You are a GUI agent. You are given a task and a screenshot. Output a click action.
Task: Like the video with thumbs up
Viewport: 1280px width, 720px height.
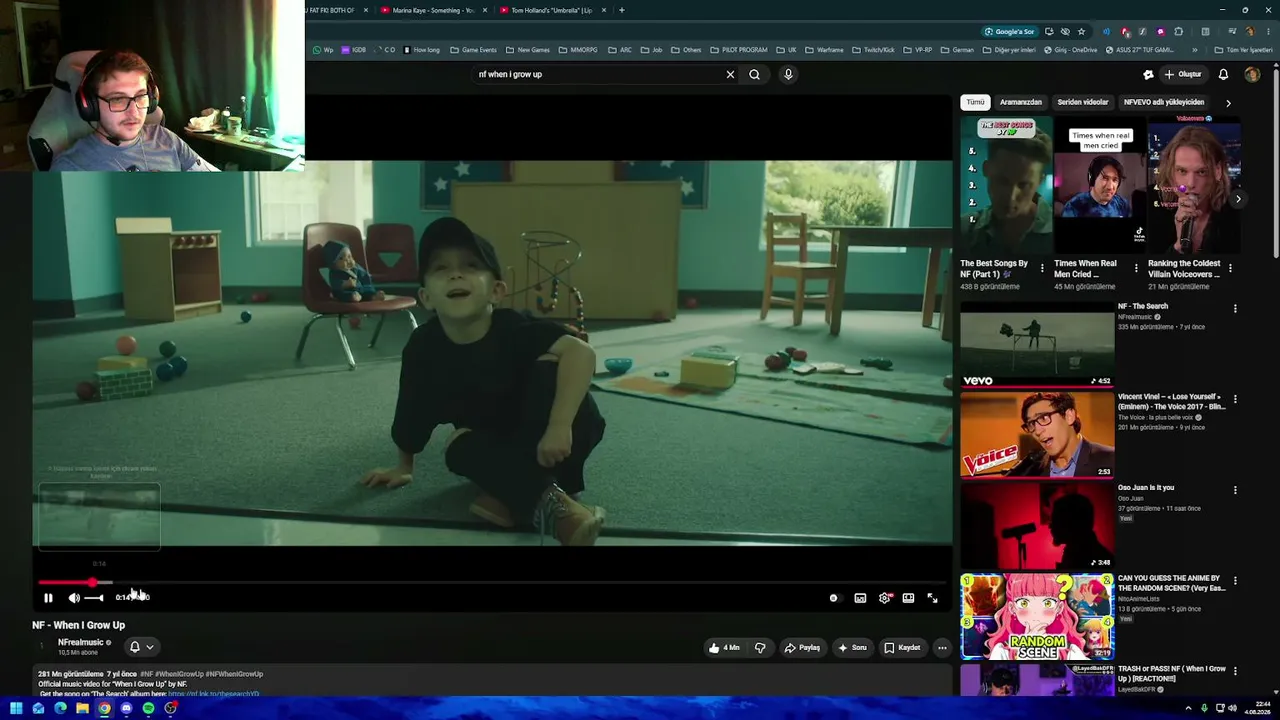(724, 648)
